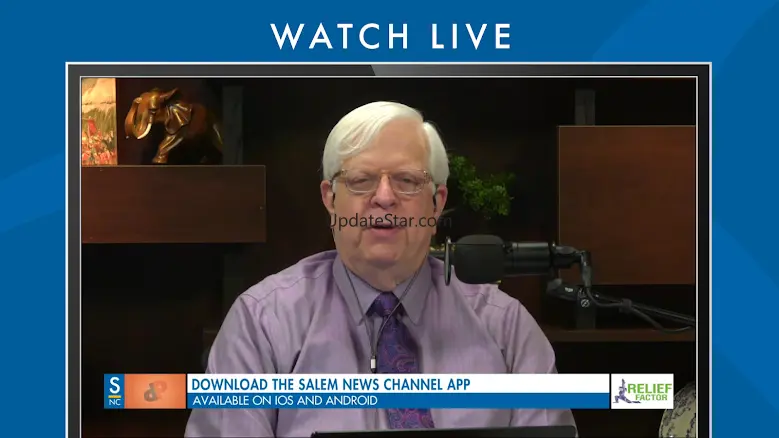
Task: Click the WATCH LIVE heading
Action: point(390,36)
